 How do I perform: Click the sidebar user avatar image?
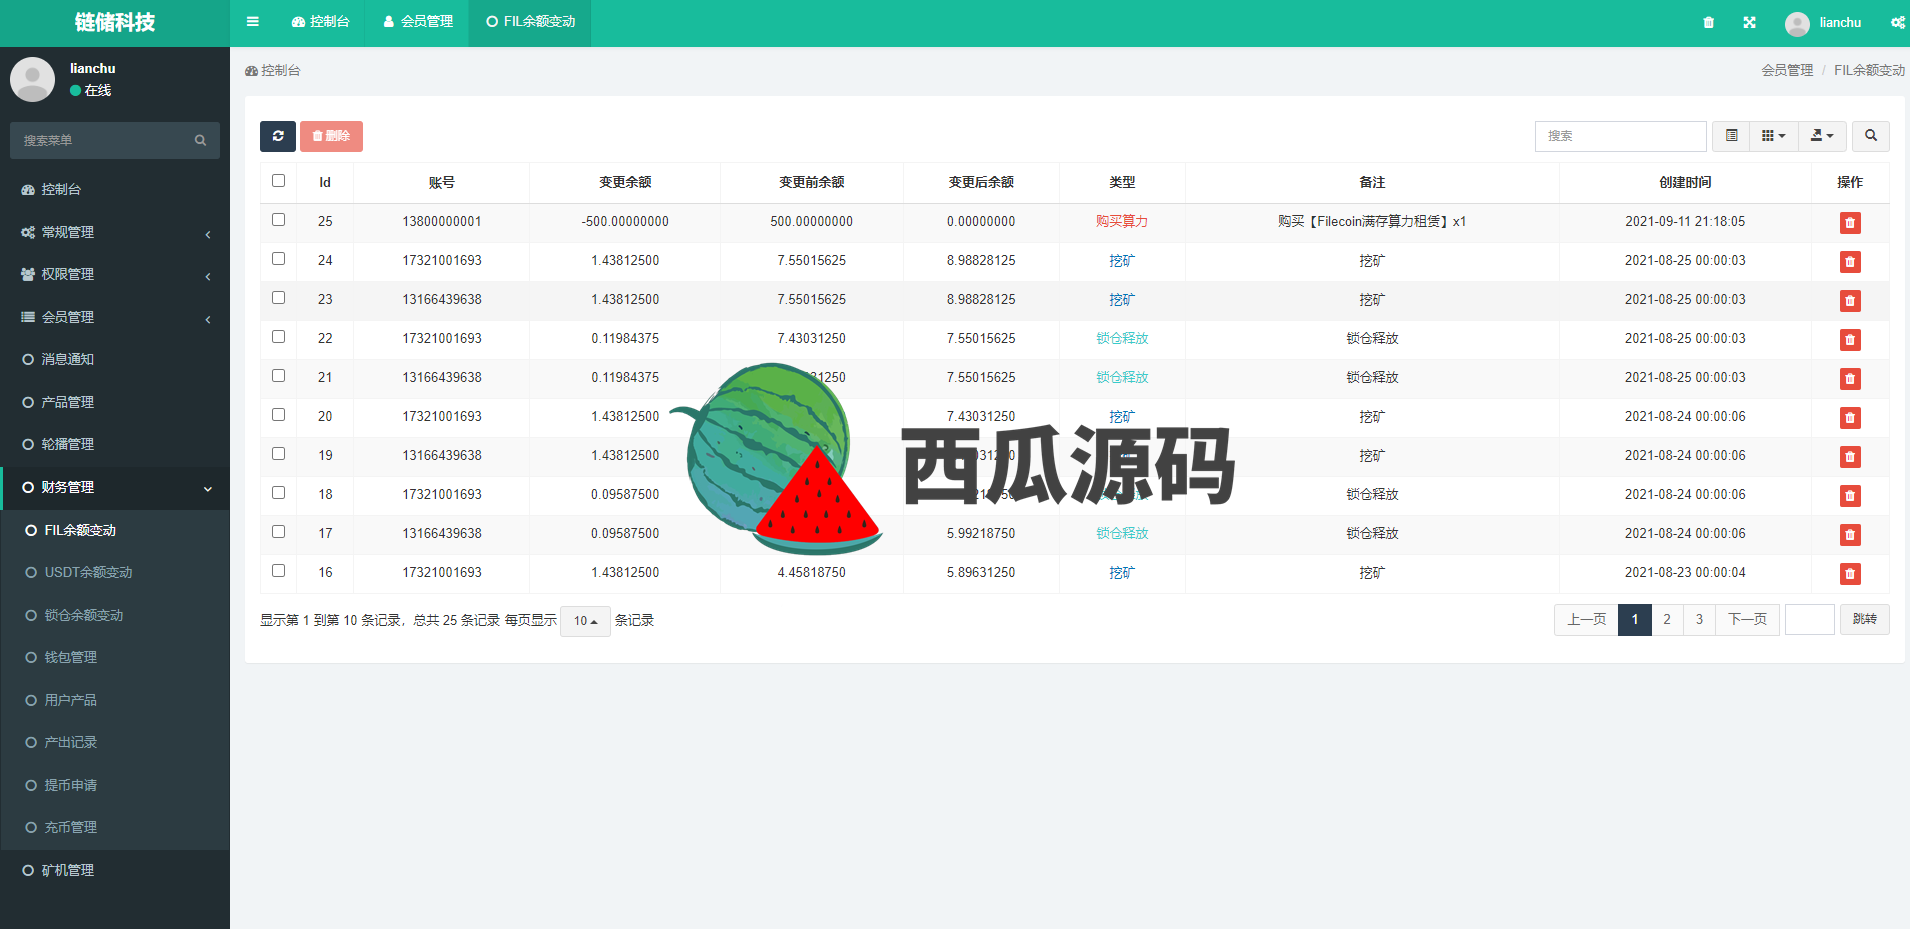32,79
